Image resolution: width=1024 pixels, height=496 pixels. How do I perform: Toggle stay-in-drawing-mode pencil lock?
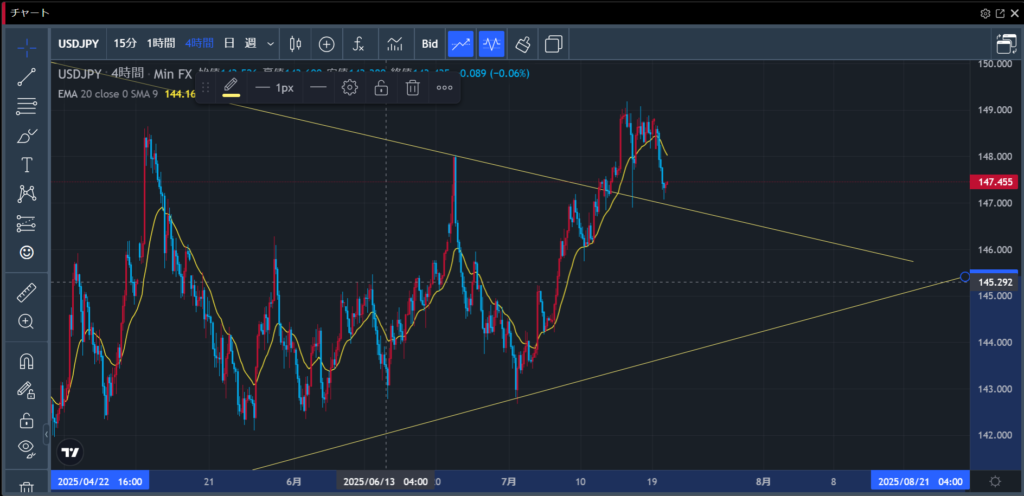click(26, 390)
